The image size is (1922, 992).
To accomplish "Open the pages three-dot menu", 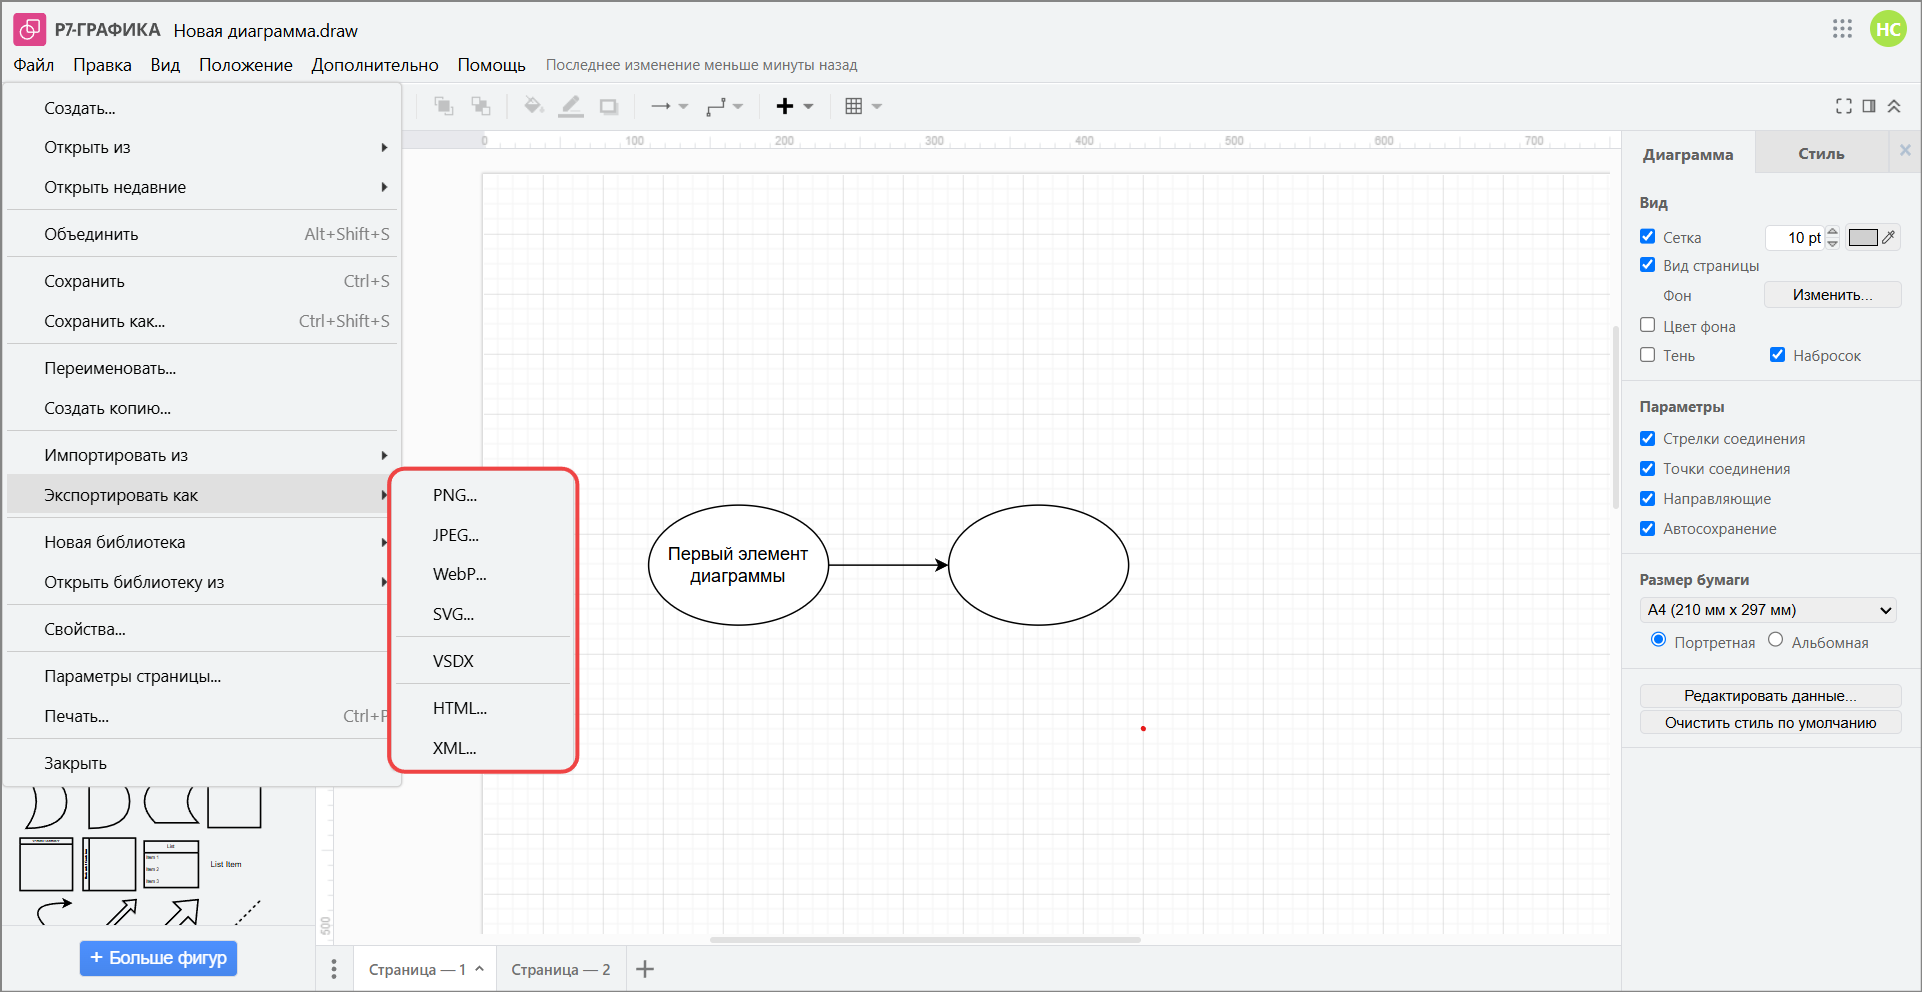I will [334, 969].
